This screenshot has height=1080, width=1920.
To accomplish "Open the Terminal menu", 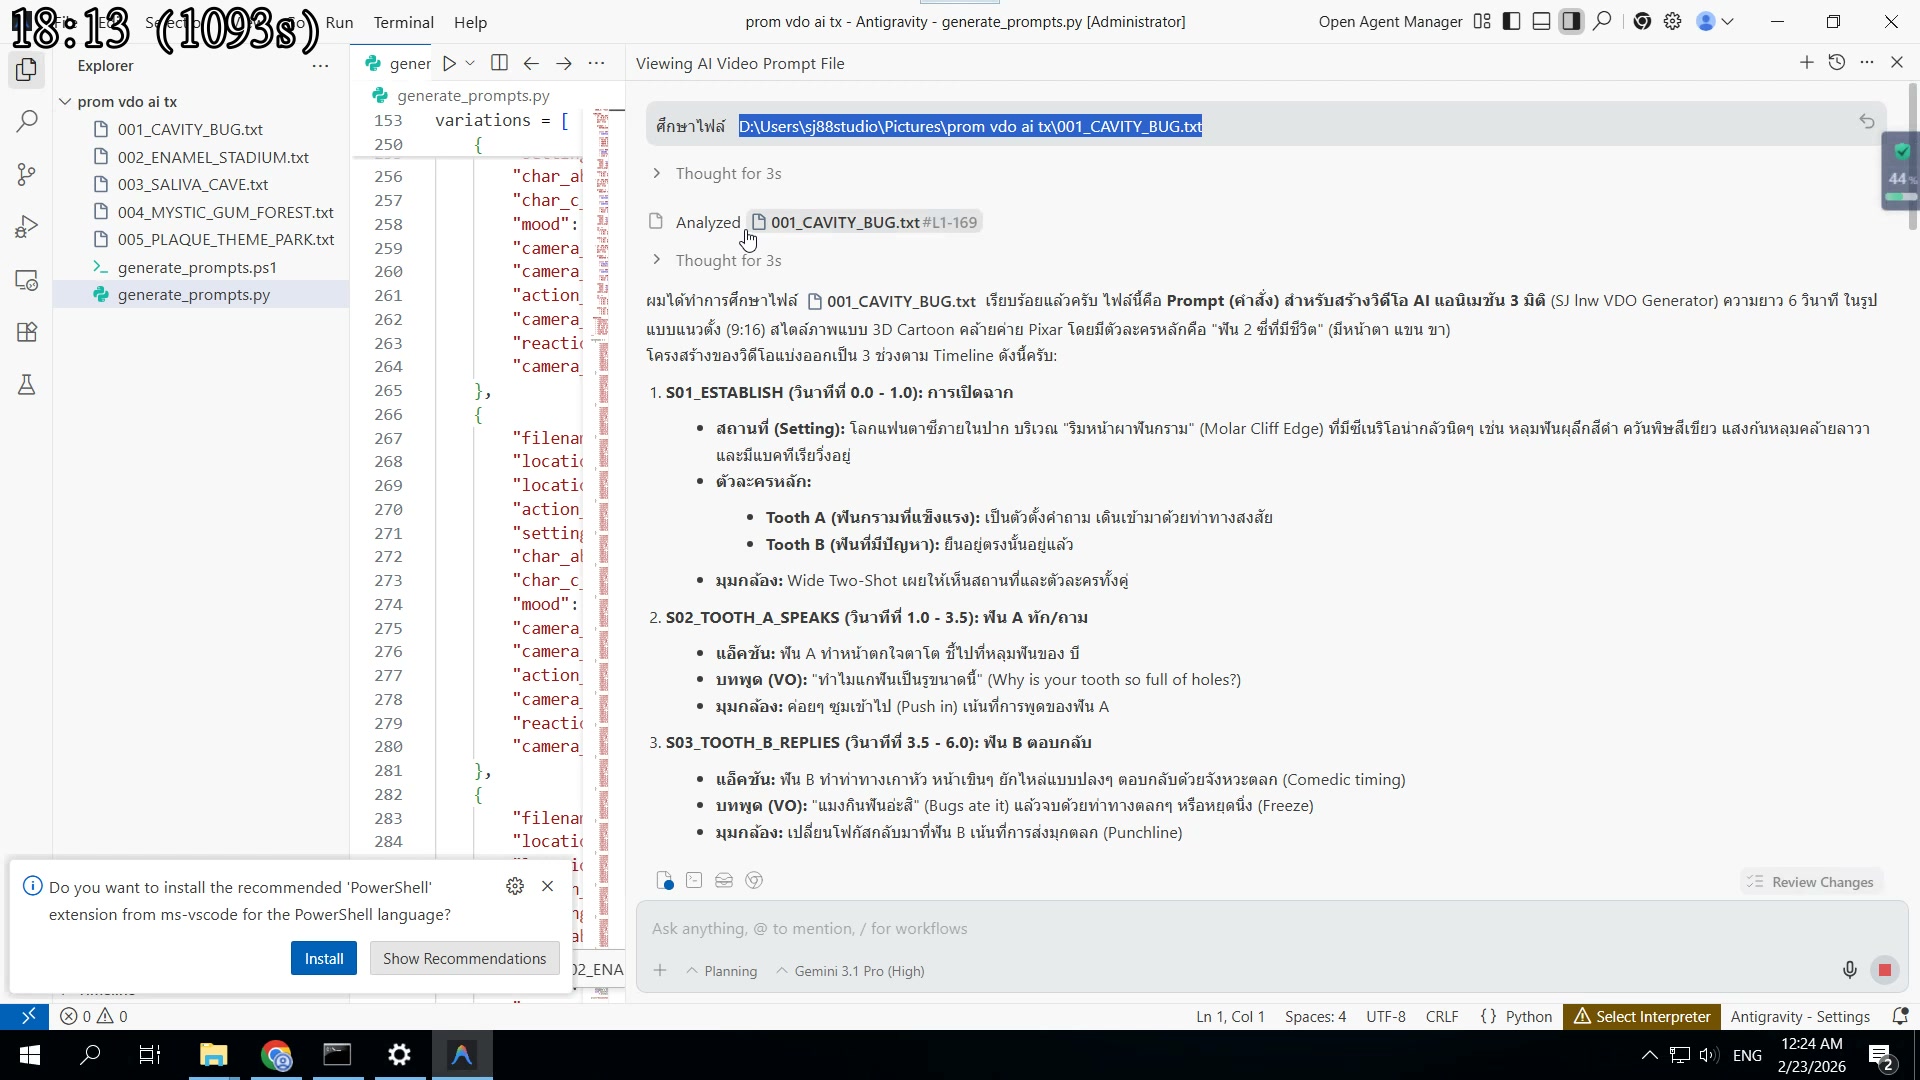I will (x=403, y=22).
